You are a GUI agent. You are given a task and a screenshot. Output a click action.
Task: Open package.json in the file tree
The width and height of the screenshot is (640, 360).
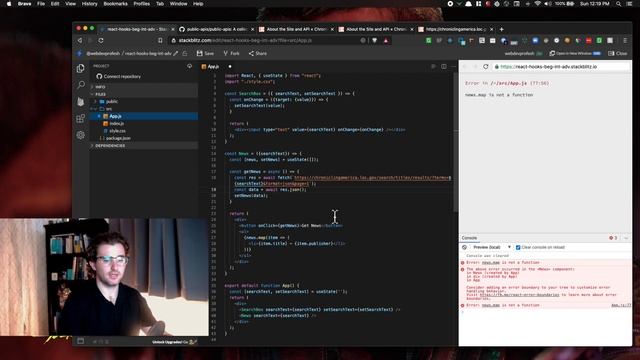[118, 138]
